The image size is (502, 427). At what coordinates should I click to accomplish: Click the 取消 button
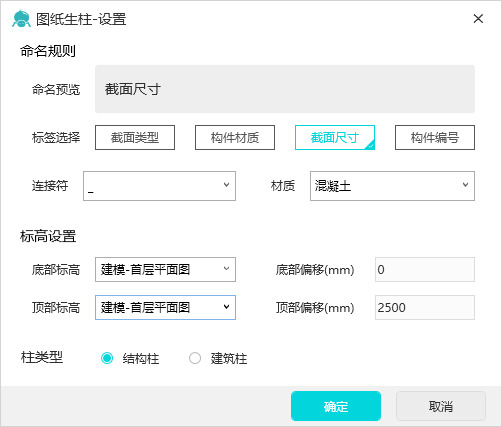pyautogui.click(x=441, y=406)
